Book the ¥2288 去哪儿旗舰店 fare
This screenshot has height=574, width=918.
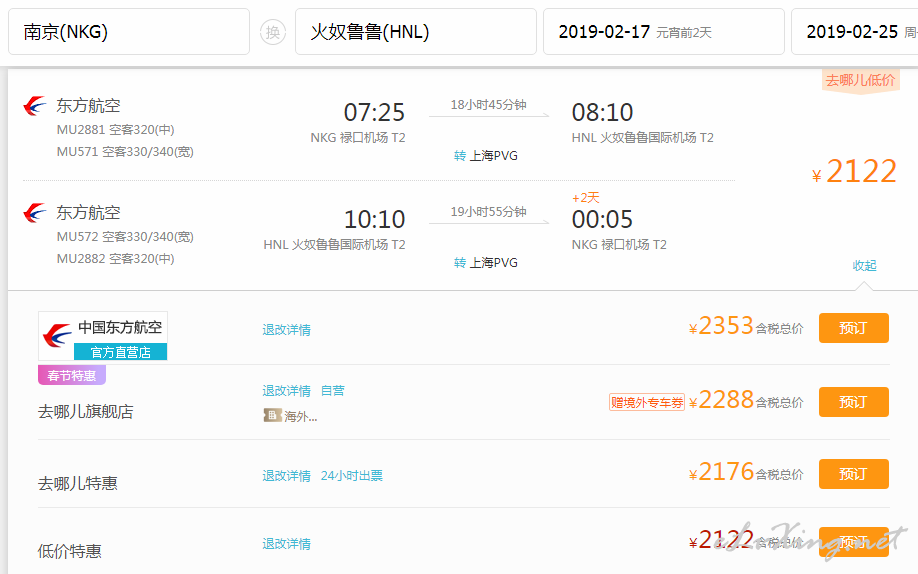pyautogui.click(x=854, y=402)
